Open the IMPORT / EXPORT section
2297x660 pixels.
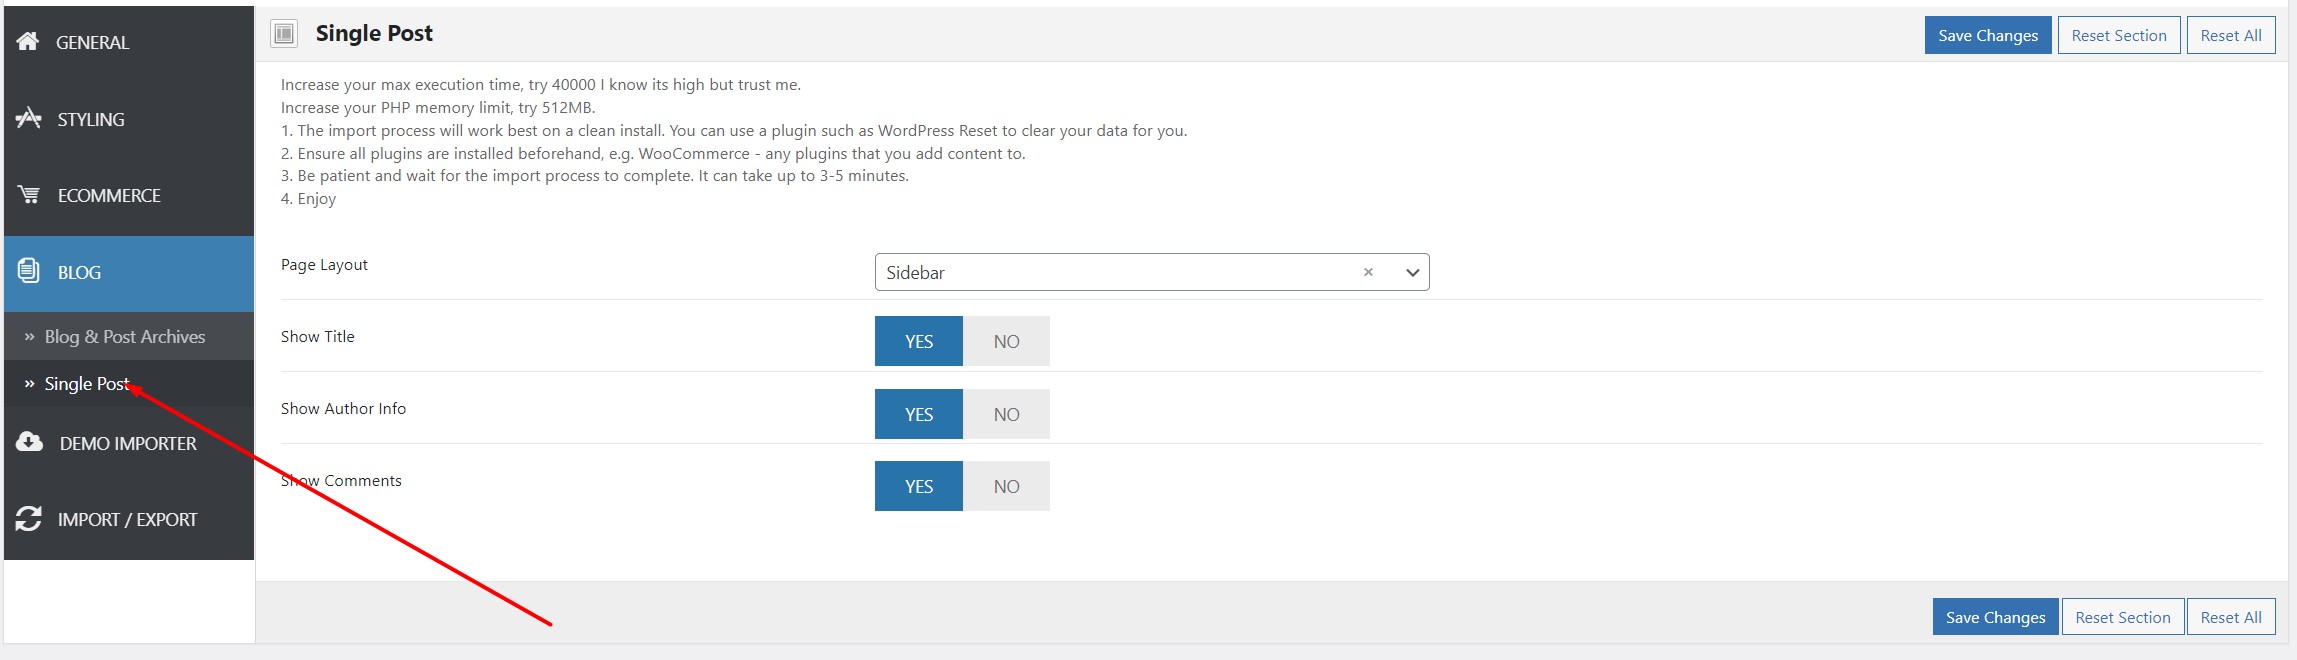pos(129,519)
